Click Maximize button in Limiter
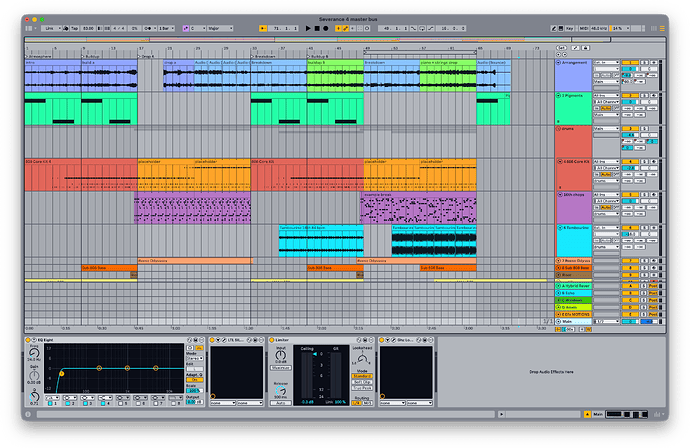690x448 pixels. point(281,368)
